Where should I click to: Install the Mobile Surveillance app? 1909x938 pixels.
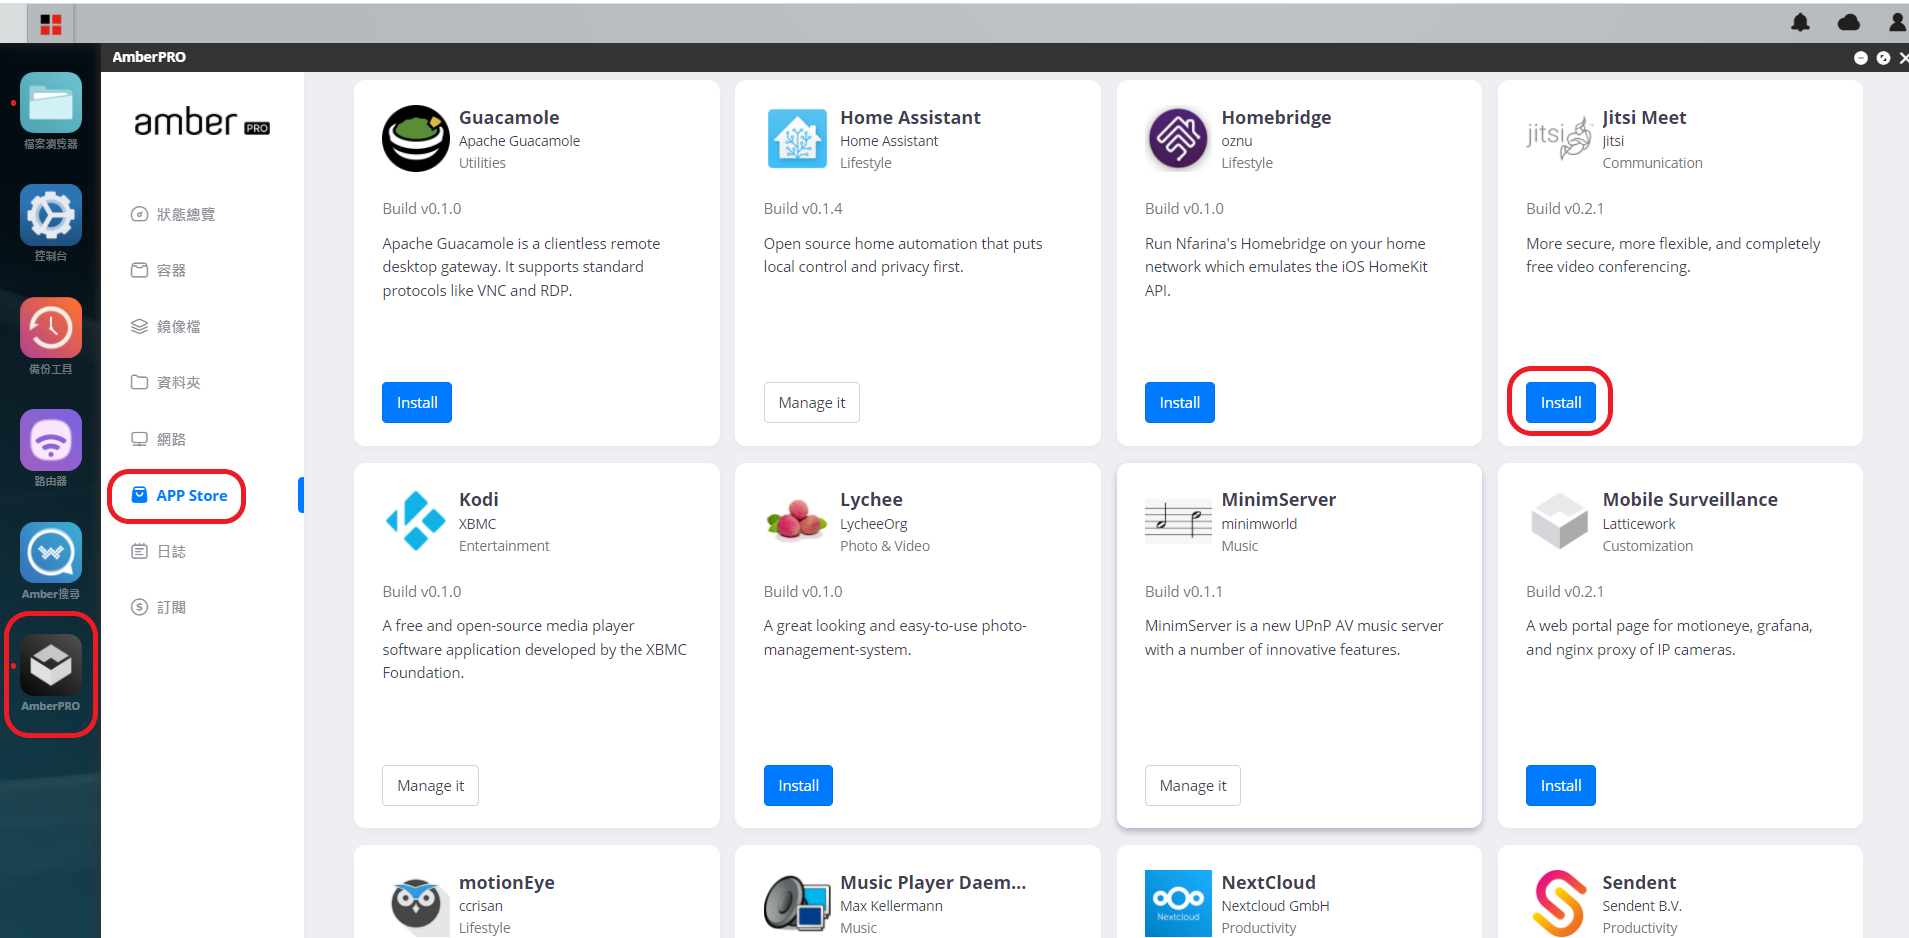tap(1560, 785)
